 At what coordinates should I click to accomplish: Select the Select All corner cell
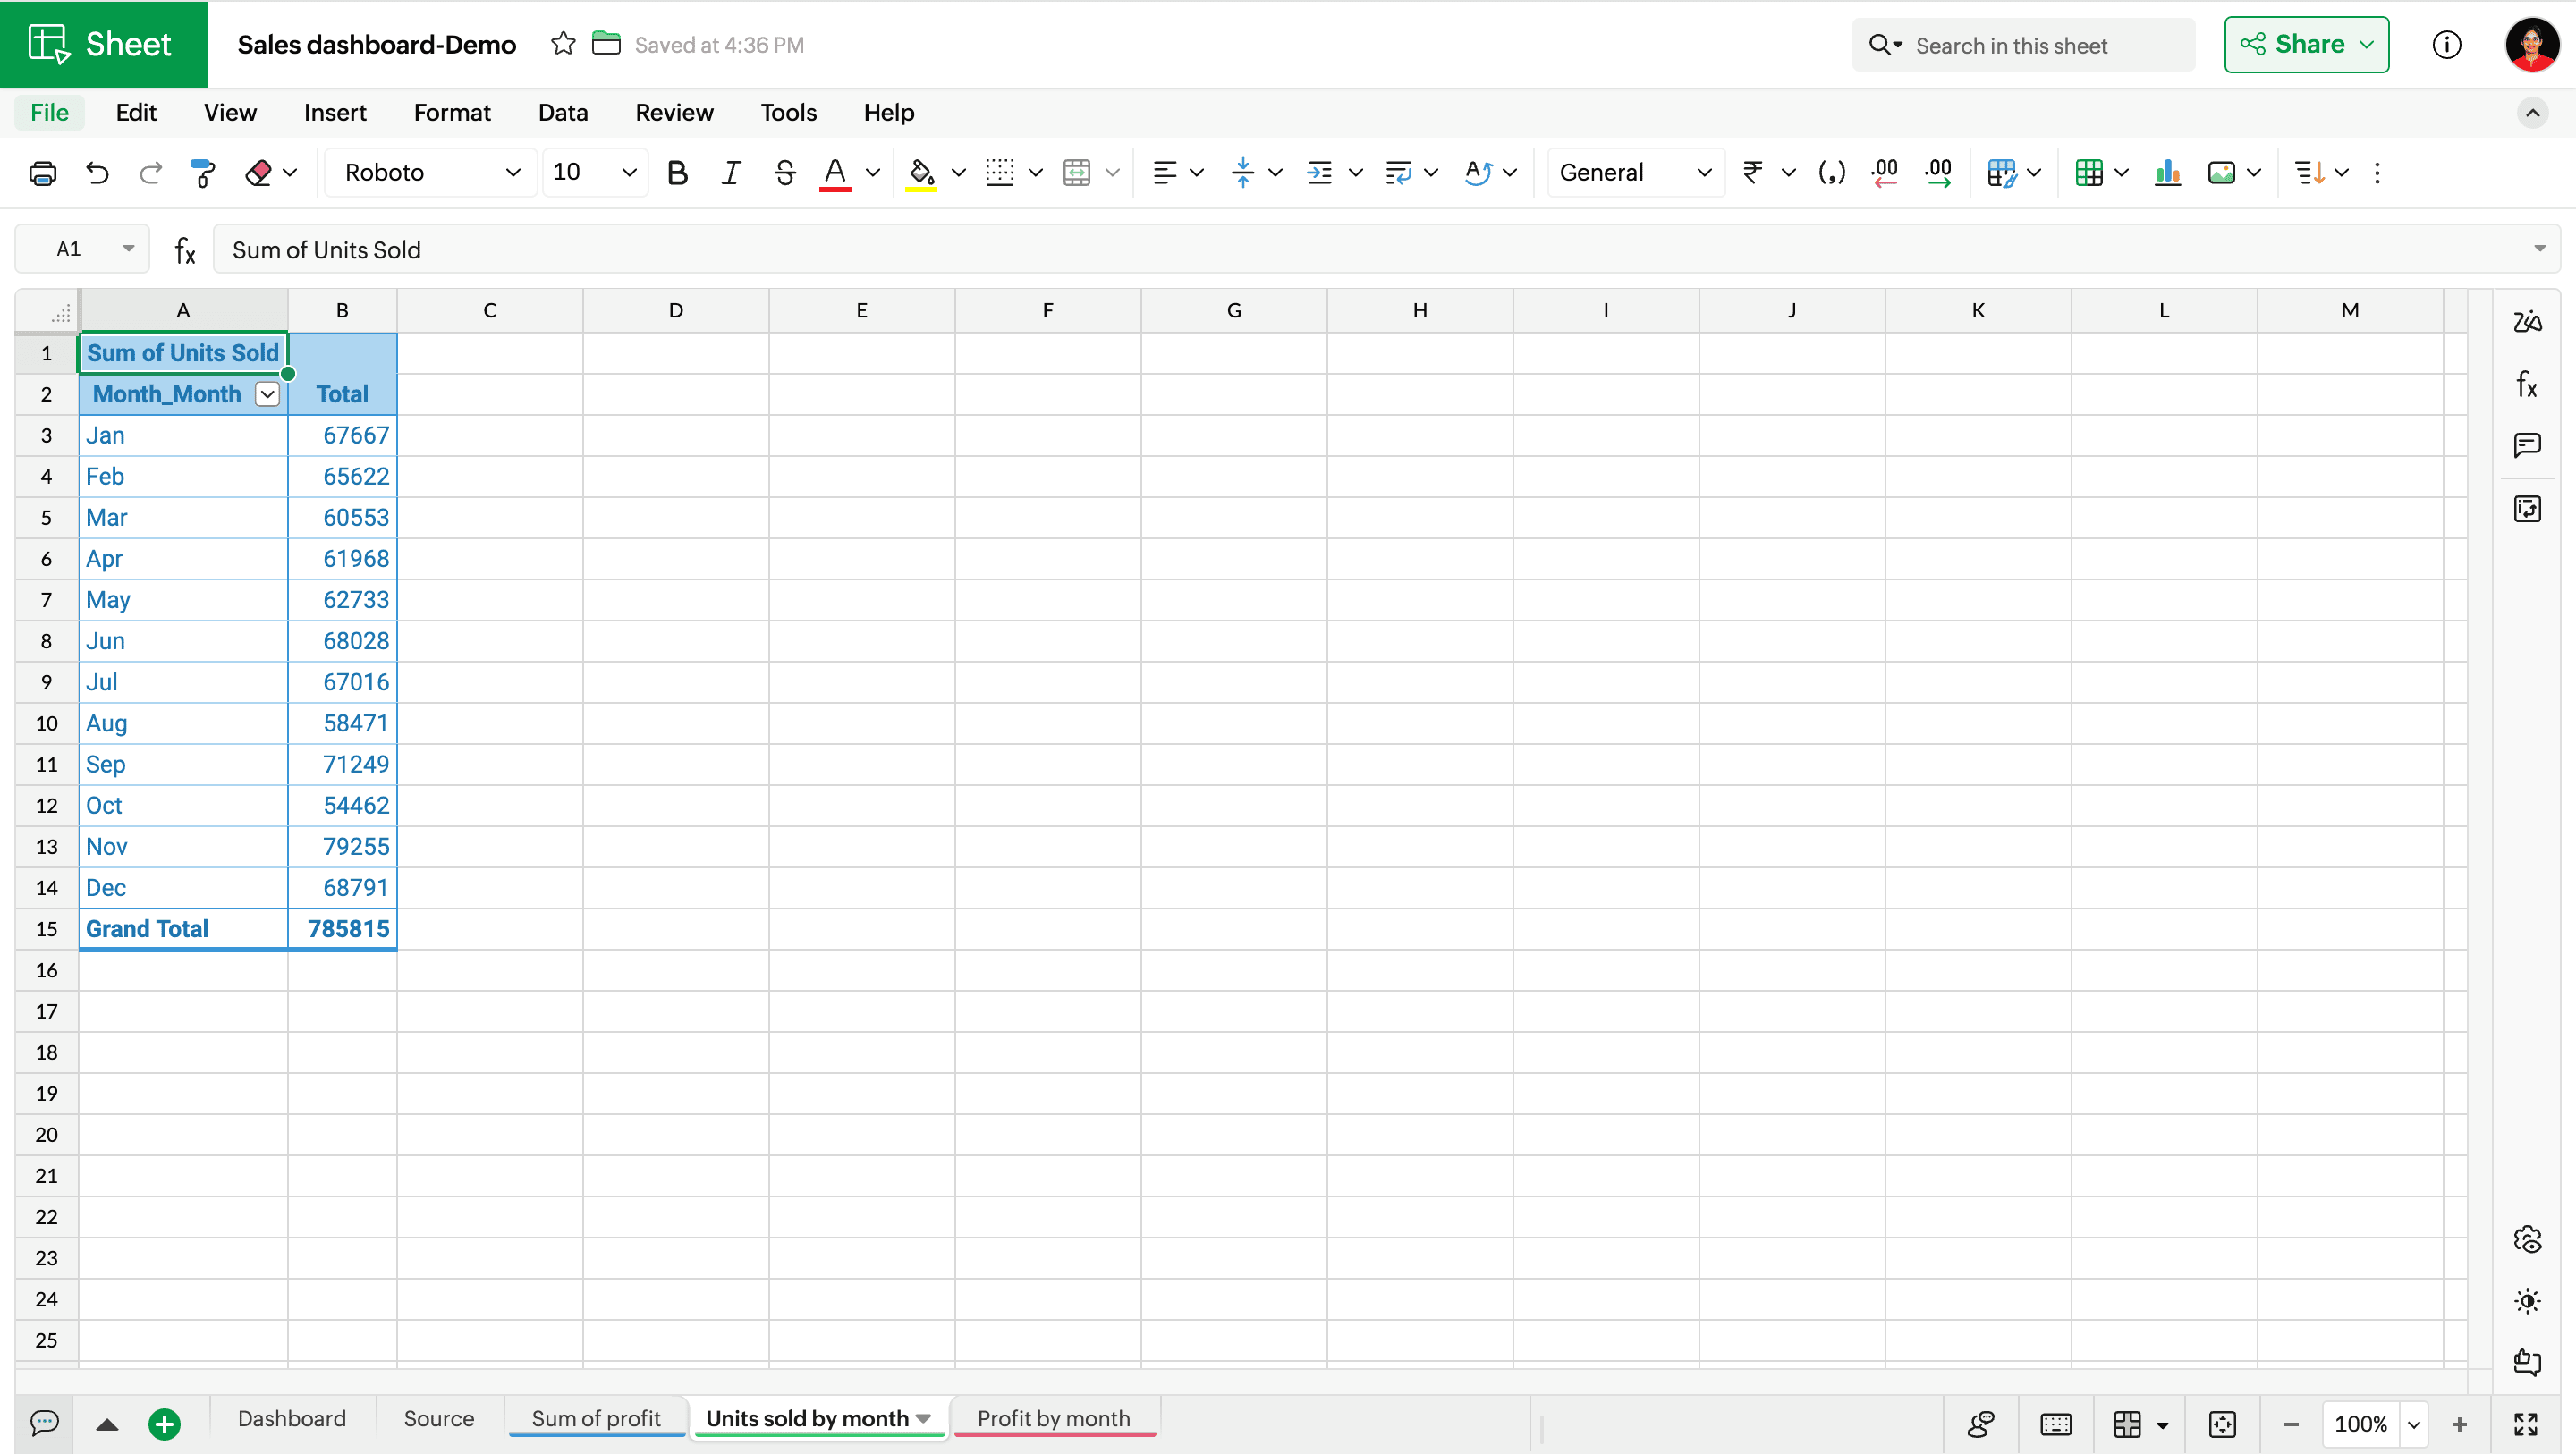click(x=48, y=311)
